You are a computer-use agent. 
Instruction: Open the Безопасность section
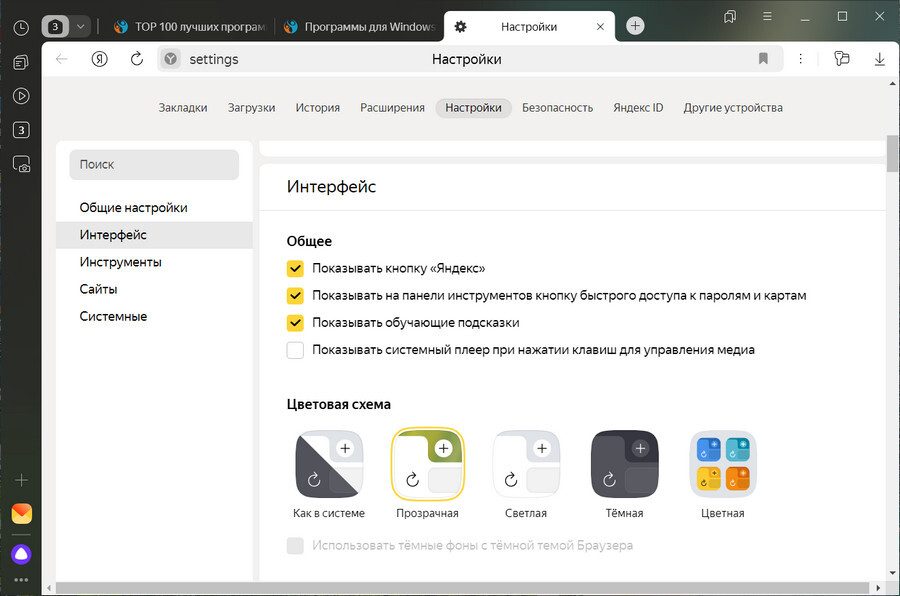(x=557, y=108)
